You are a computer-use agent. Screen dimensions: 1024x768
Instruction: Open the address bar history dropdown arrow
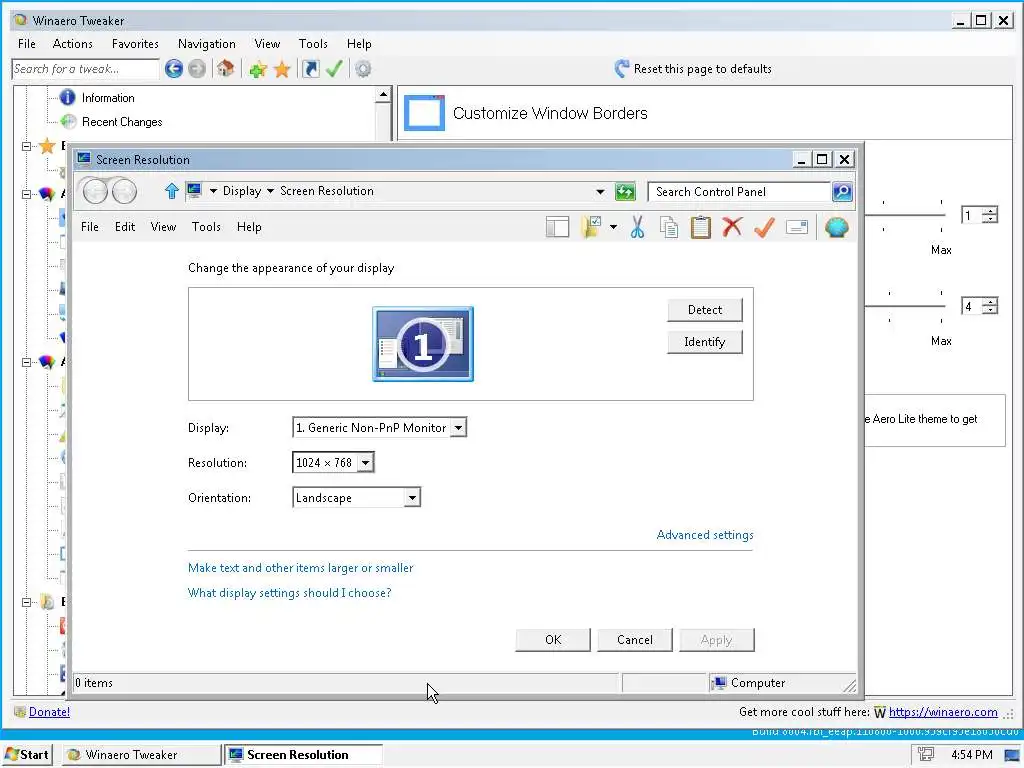pos(600,192)
